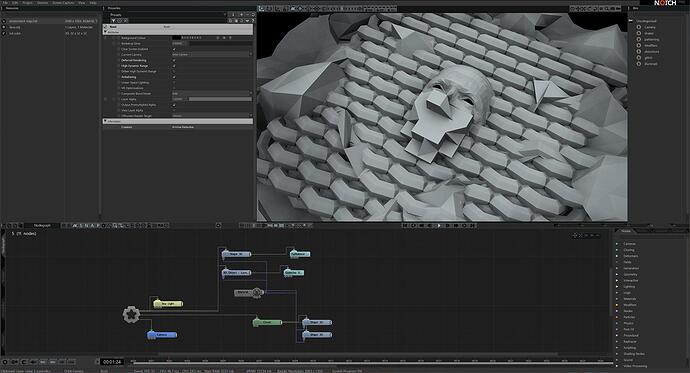Click the third resource icon in Resources list
Viewport: 690px width, 373px height.
click(4, 33)
